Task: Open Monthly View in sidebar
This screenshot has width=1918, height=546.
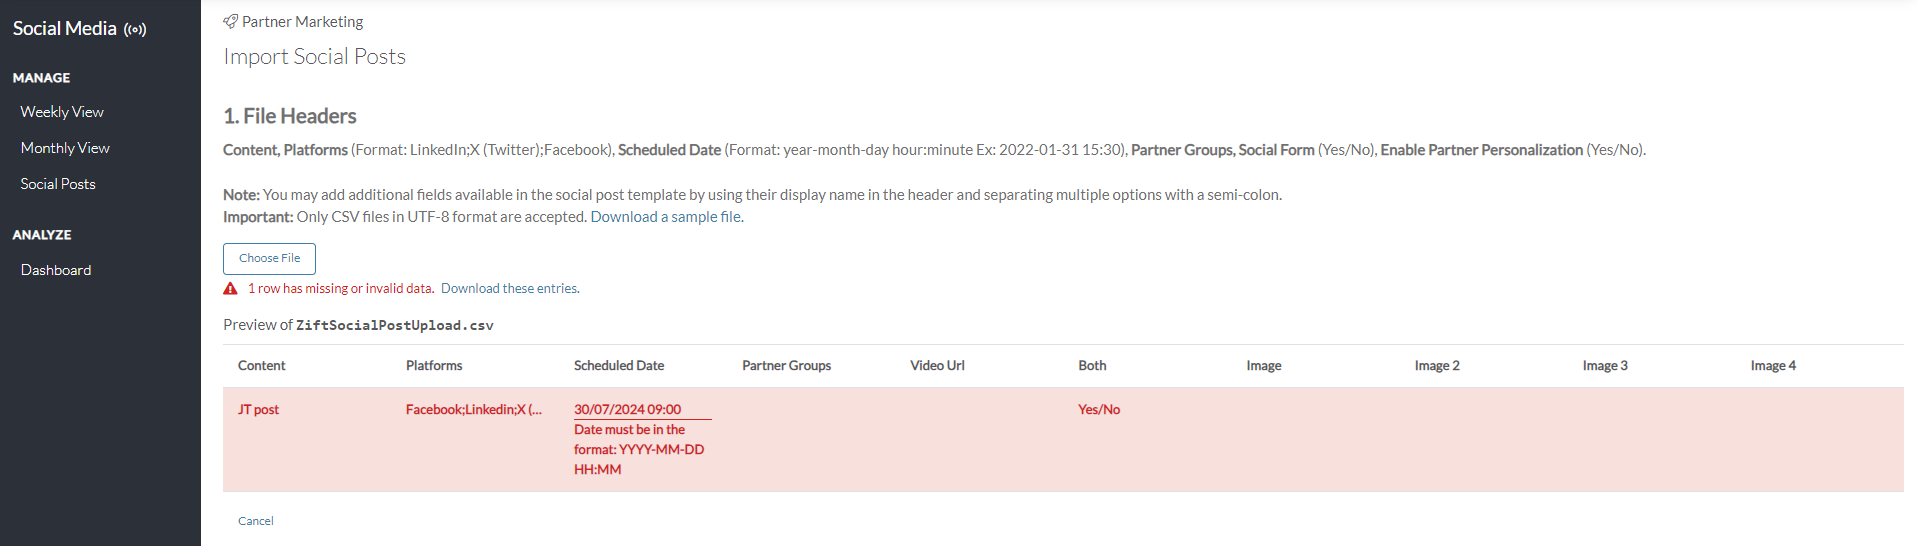Action: tap(65, 148)
